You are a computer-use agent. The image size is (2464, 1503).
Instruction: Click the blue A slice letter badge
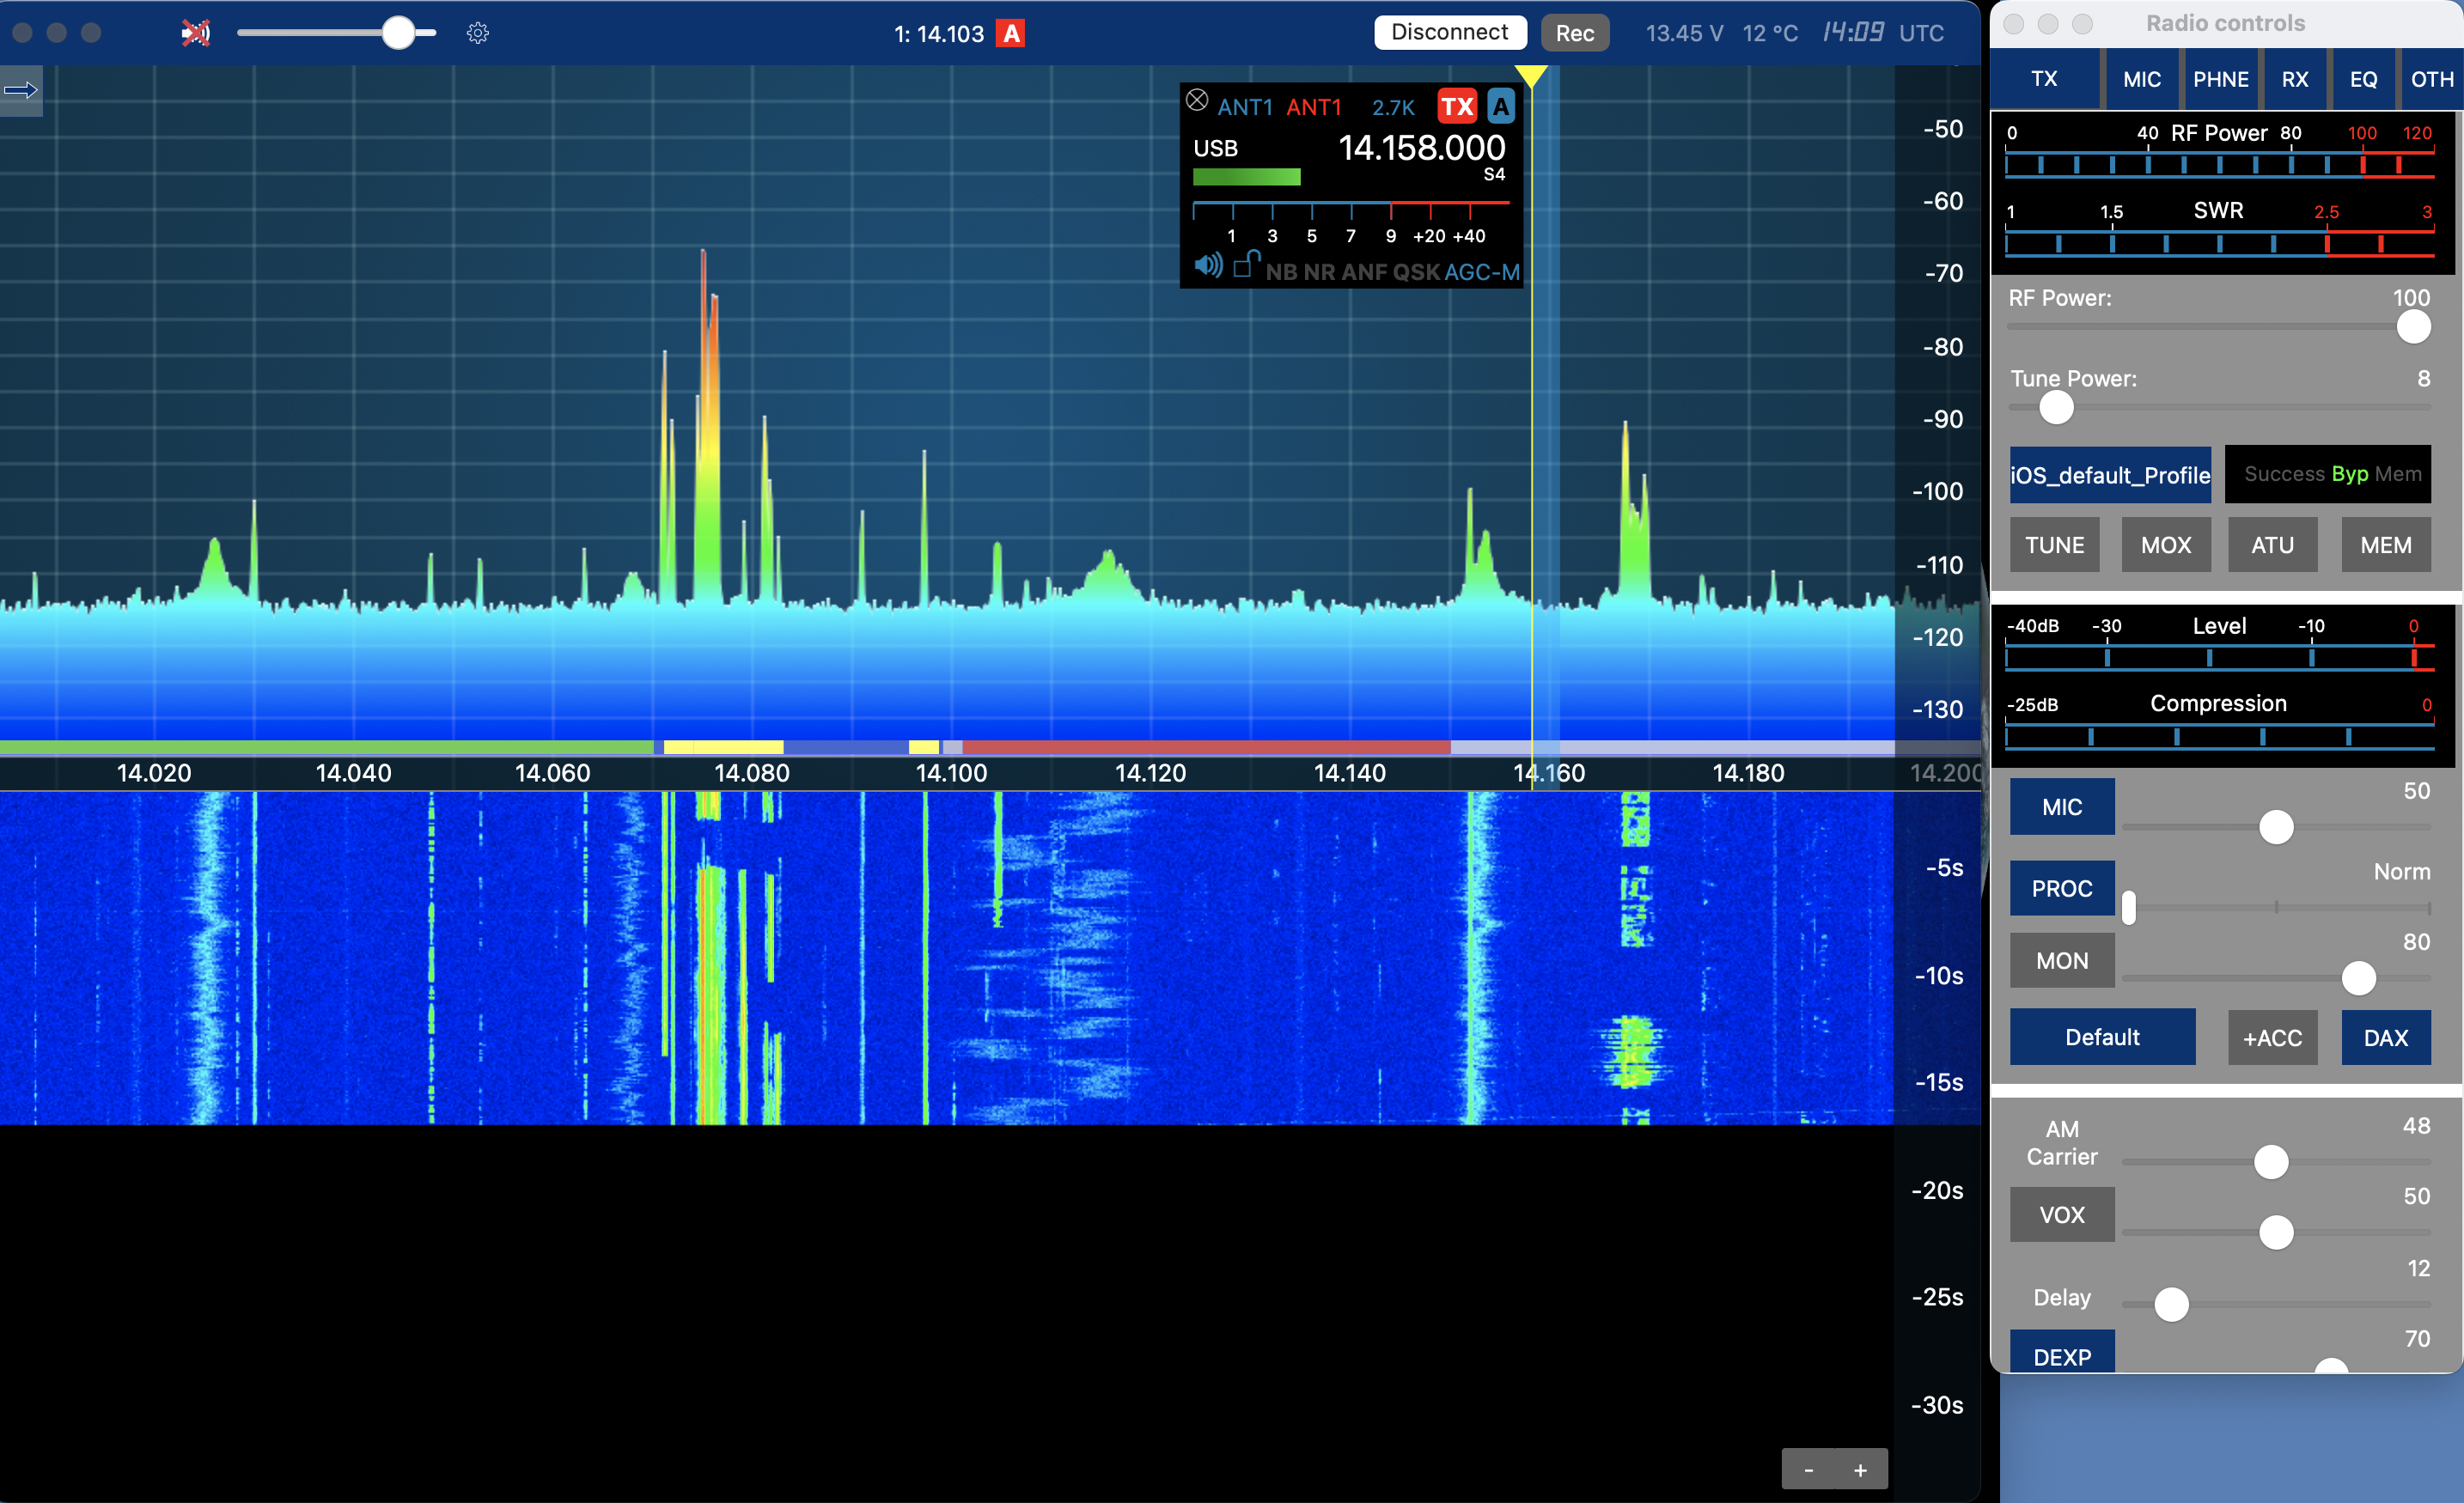pos(1500,107)
